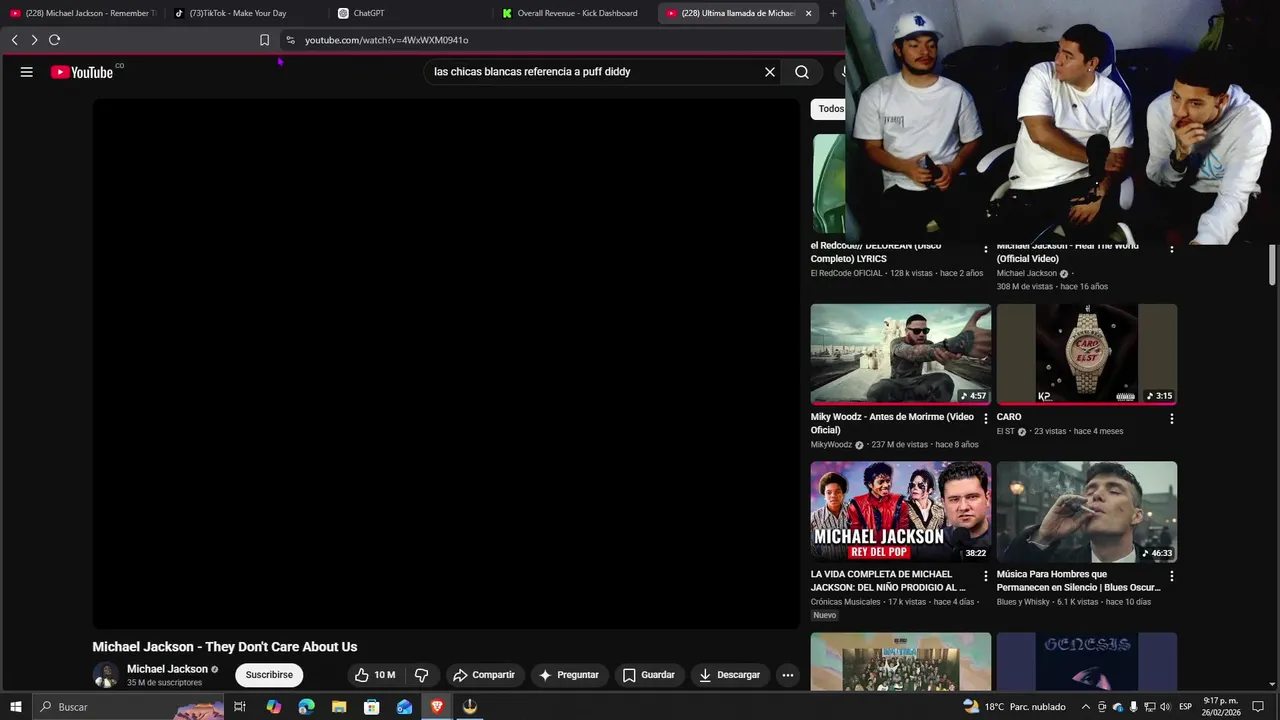This screenshot has height=720, width=1280.
Task: Open Miky Woodz Antes de Morirme thumbnail
Action: (x=901, y=354)
